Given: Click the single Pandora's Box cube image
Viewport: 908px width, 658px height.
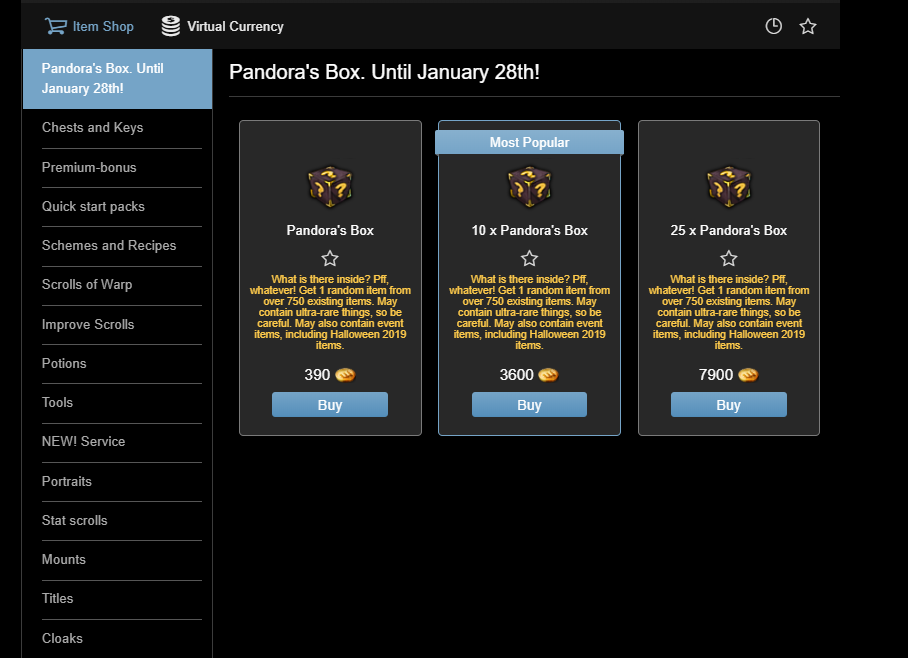Looking at the screenshot, I should [330, 187].
